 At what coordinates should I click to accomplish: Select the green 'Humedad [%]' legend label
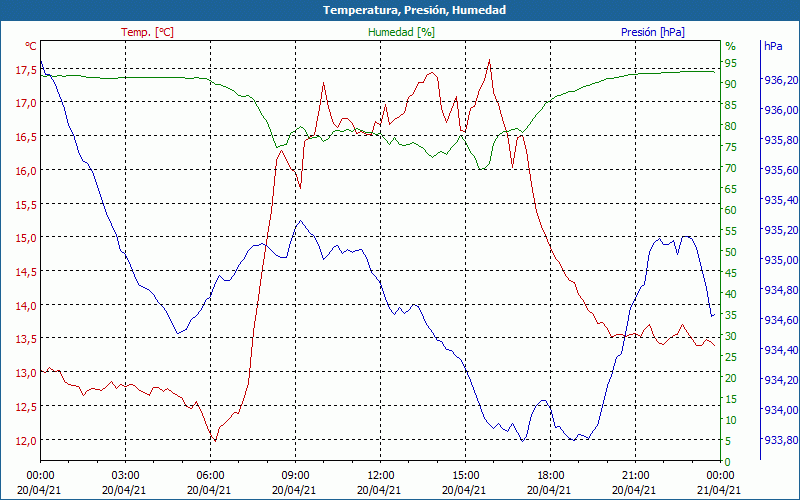coord(401,32)
